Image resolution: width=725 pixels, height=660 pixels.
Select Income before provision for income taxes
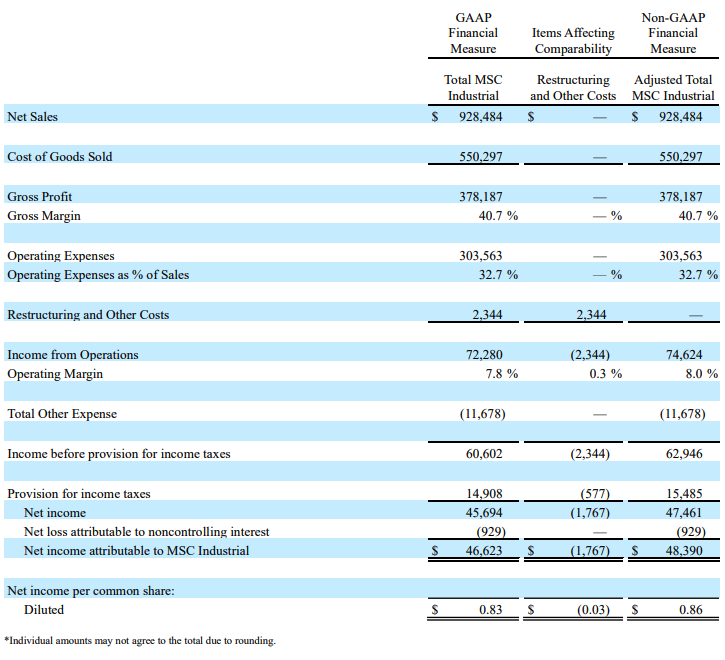(119, 454)
